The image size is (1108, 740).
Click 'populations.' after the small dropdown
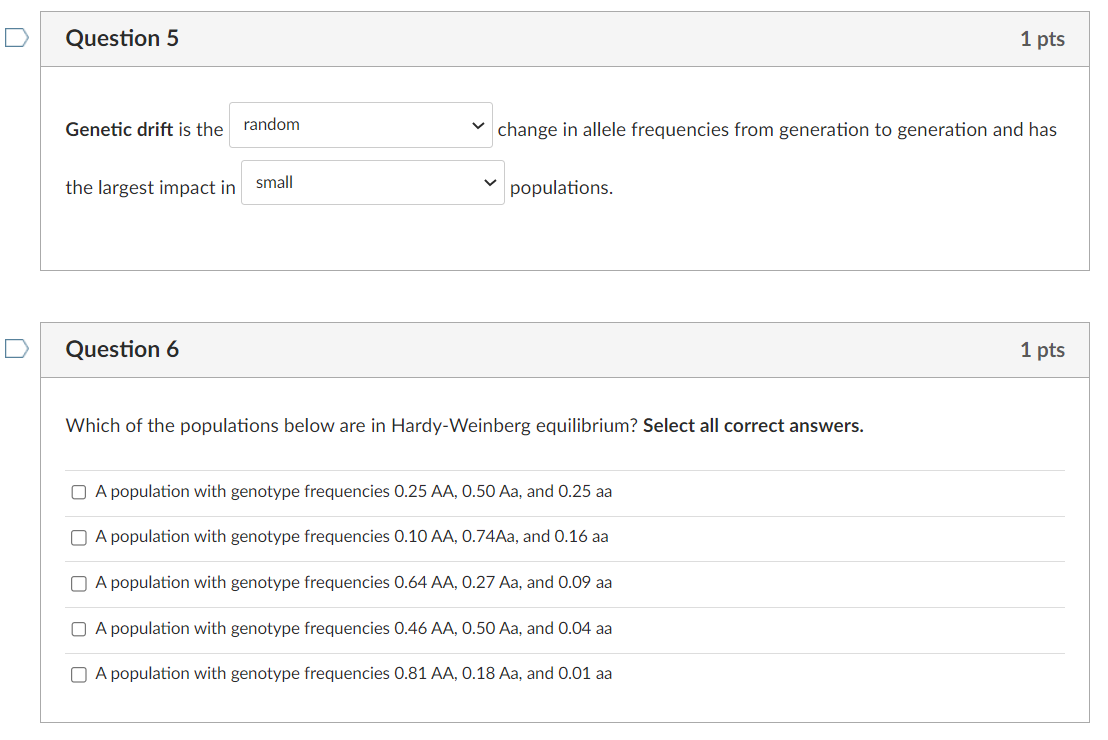point(561,188)
